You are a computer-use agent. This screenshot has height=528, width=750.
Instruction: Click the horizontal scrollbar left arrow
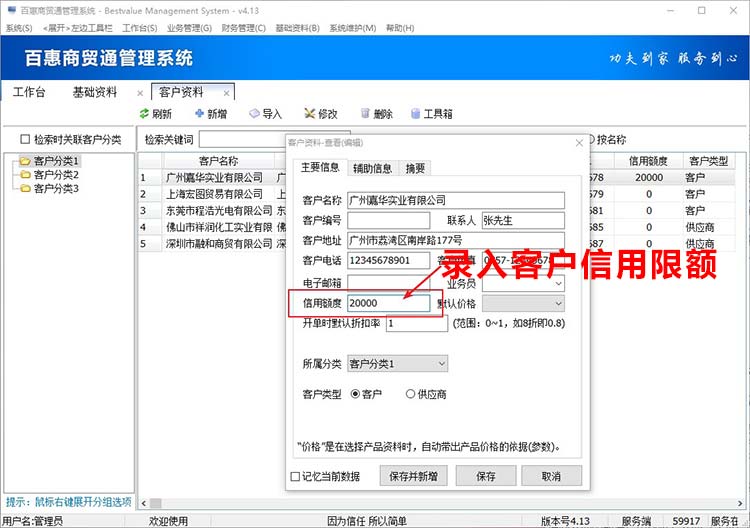143,503
